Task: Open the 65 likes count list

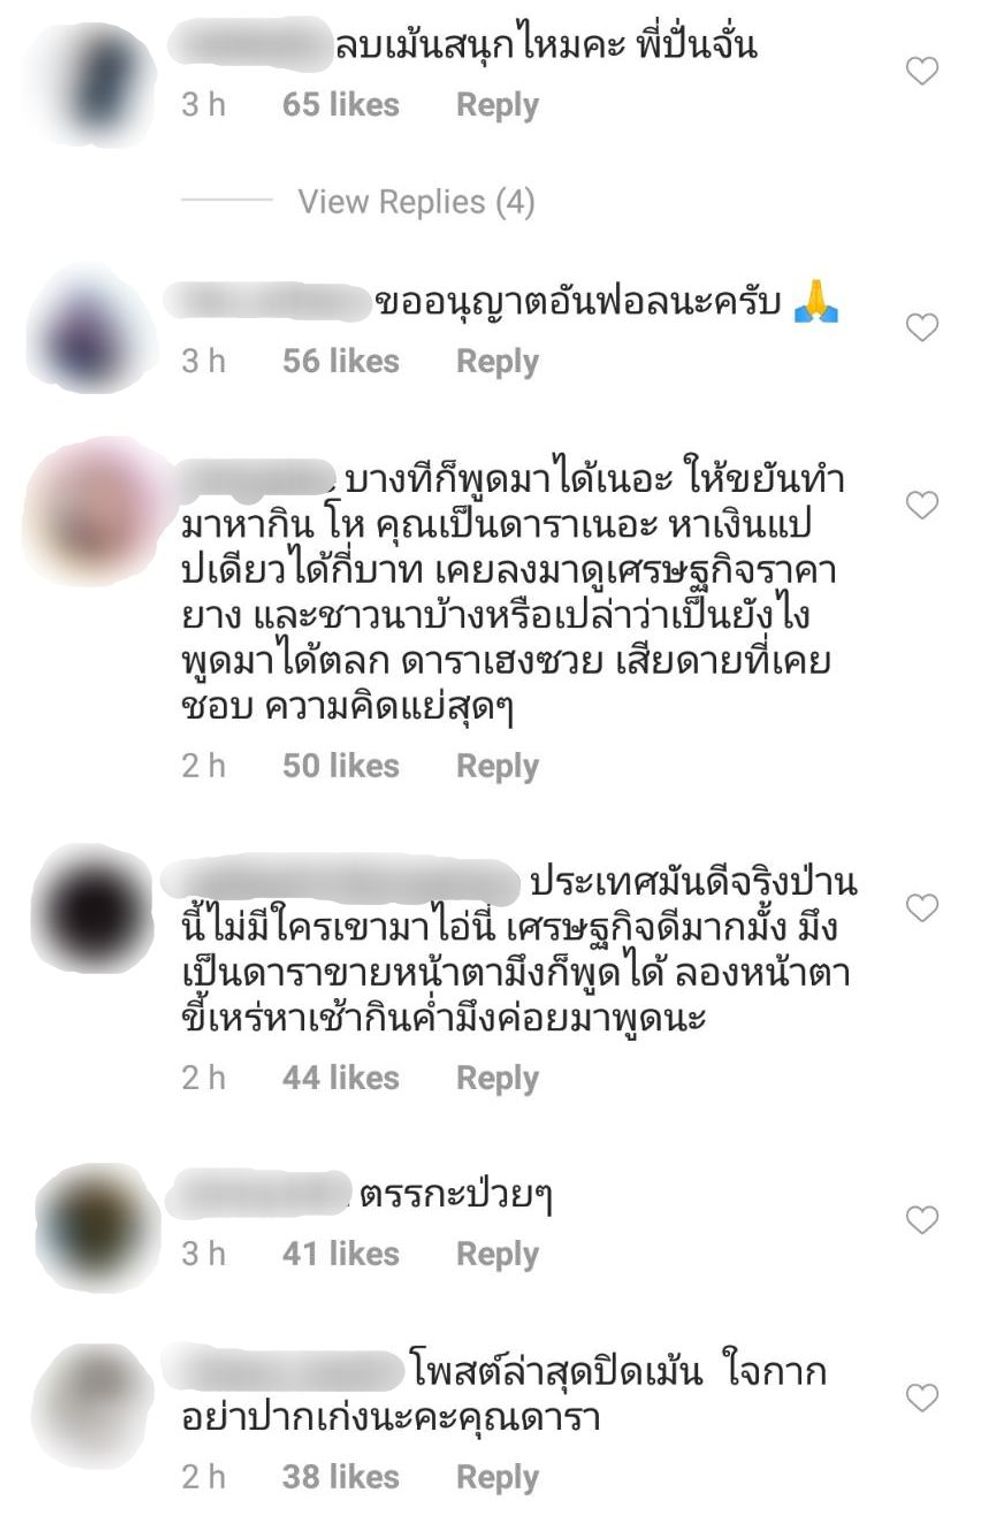Action: 340,104
